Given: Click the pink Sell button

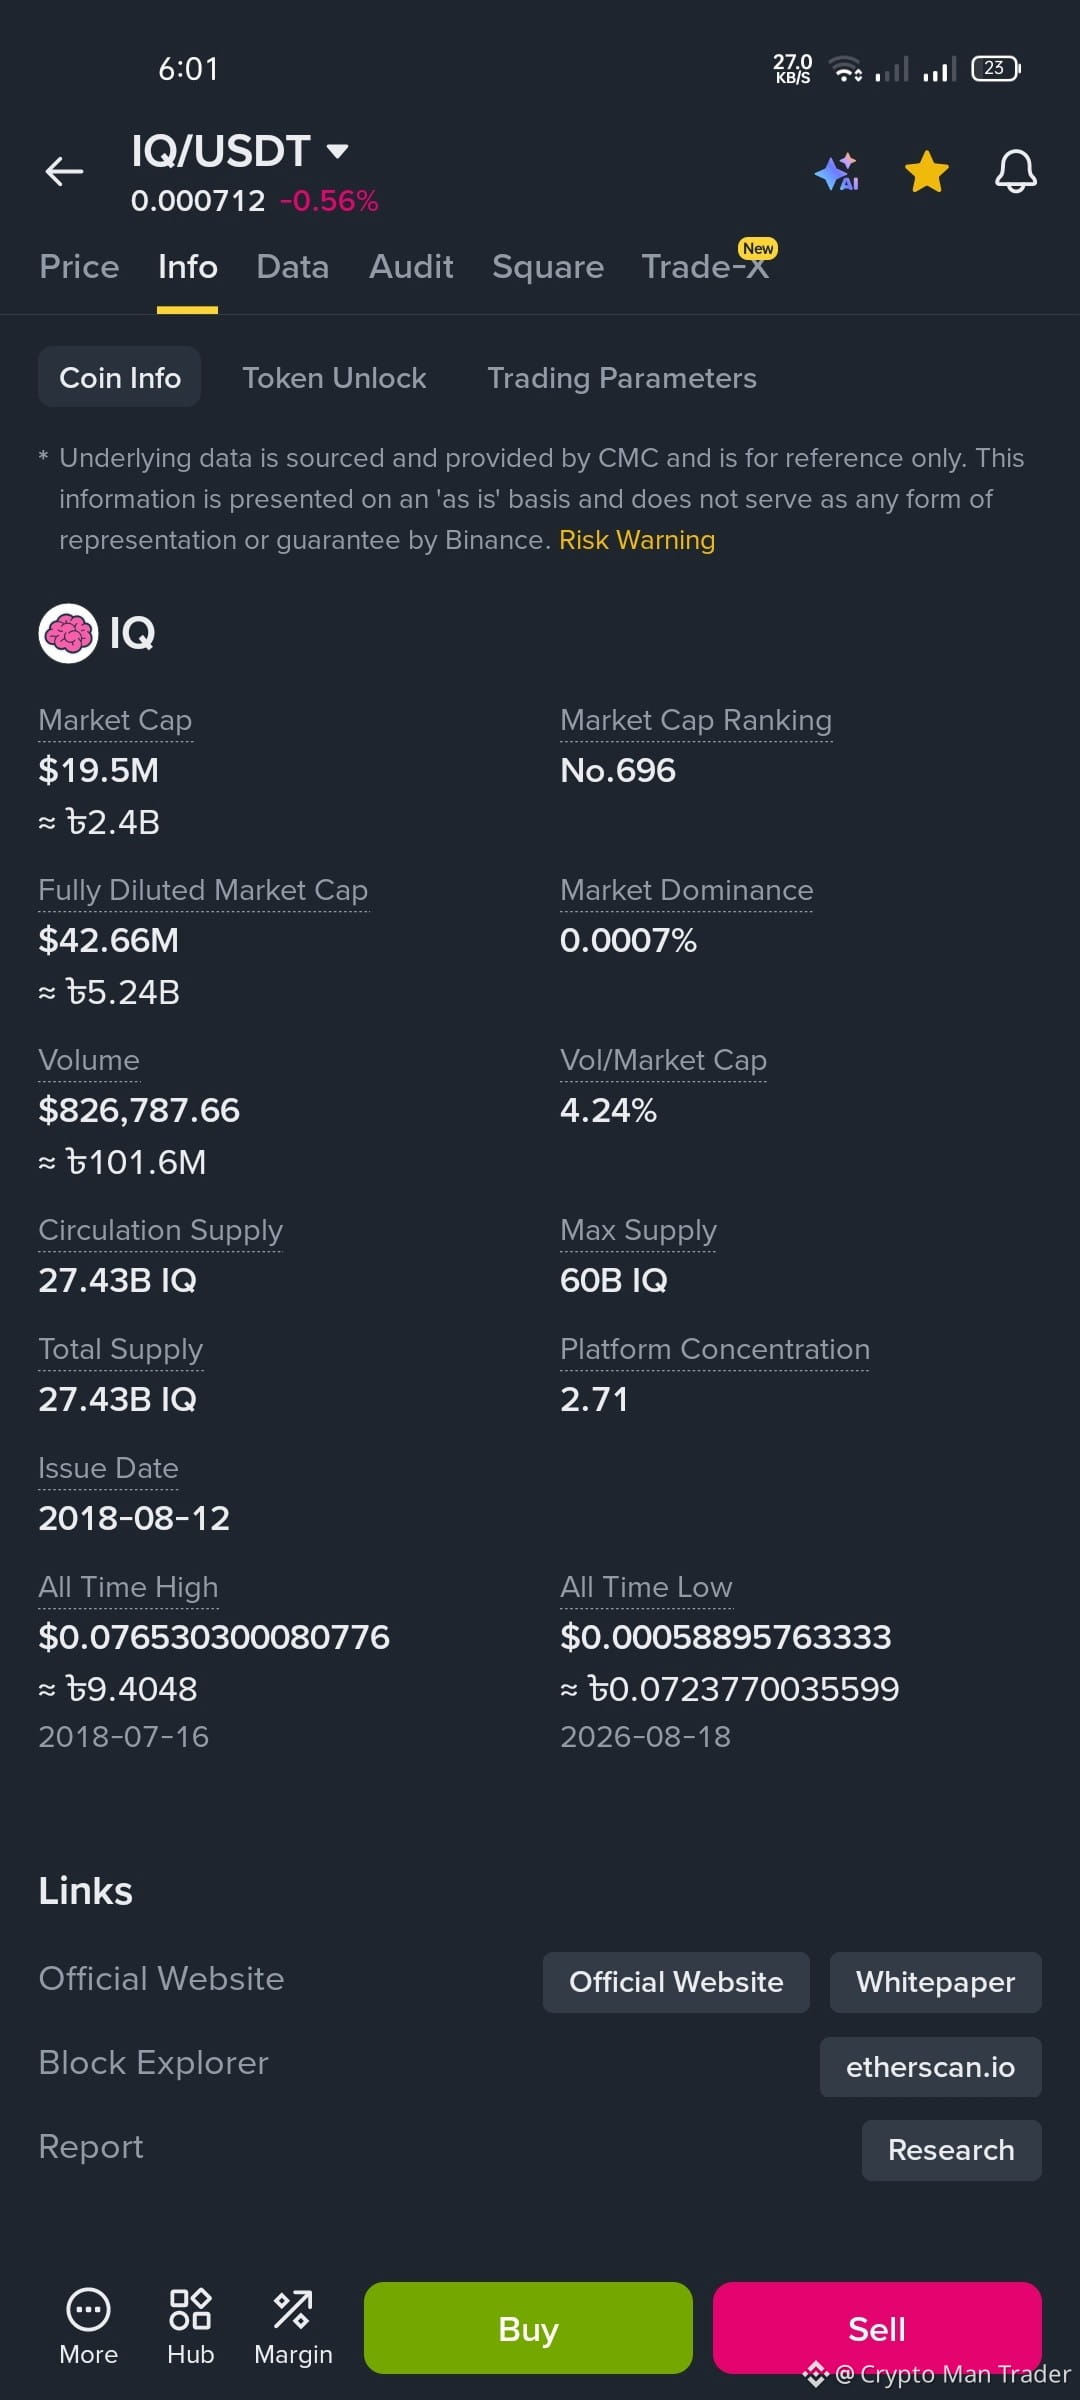Looking at the screenshot, I should coord(877,2328).
